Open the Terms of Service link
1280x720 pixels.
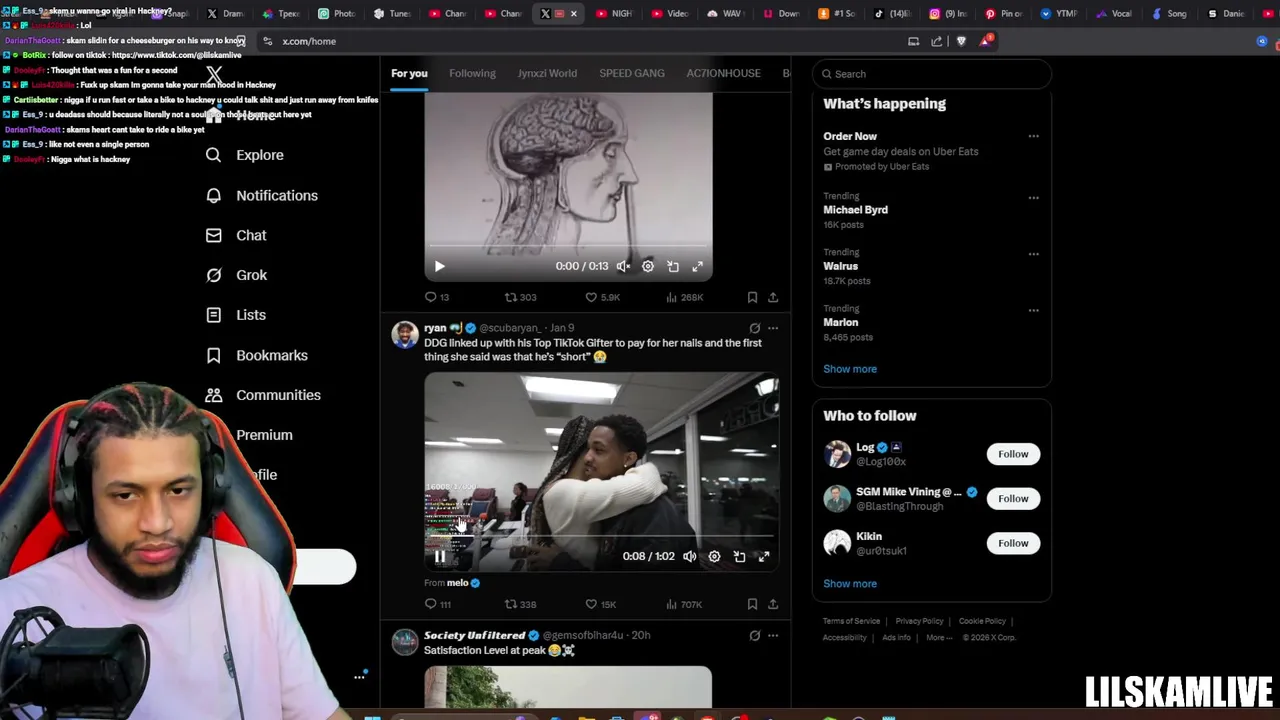point(851,621)
